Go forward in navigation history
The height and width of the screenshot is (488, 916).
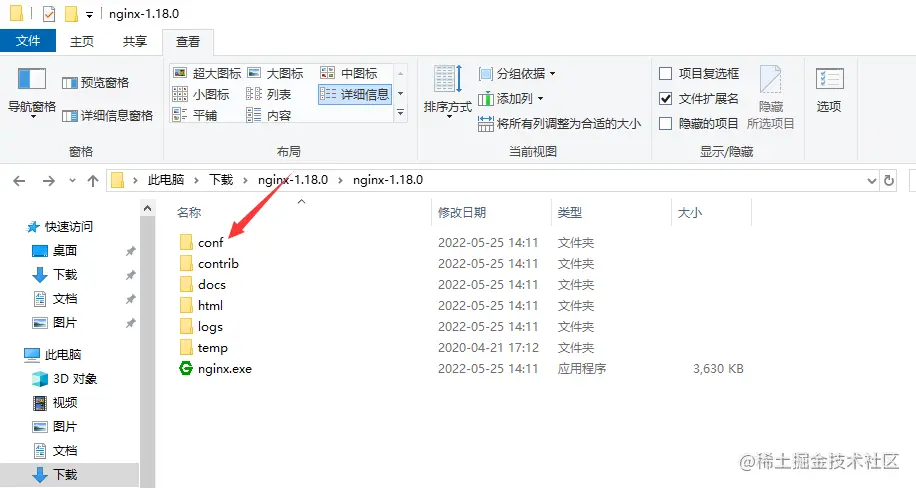pyautogui.click(x=48, y=181)
